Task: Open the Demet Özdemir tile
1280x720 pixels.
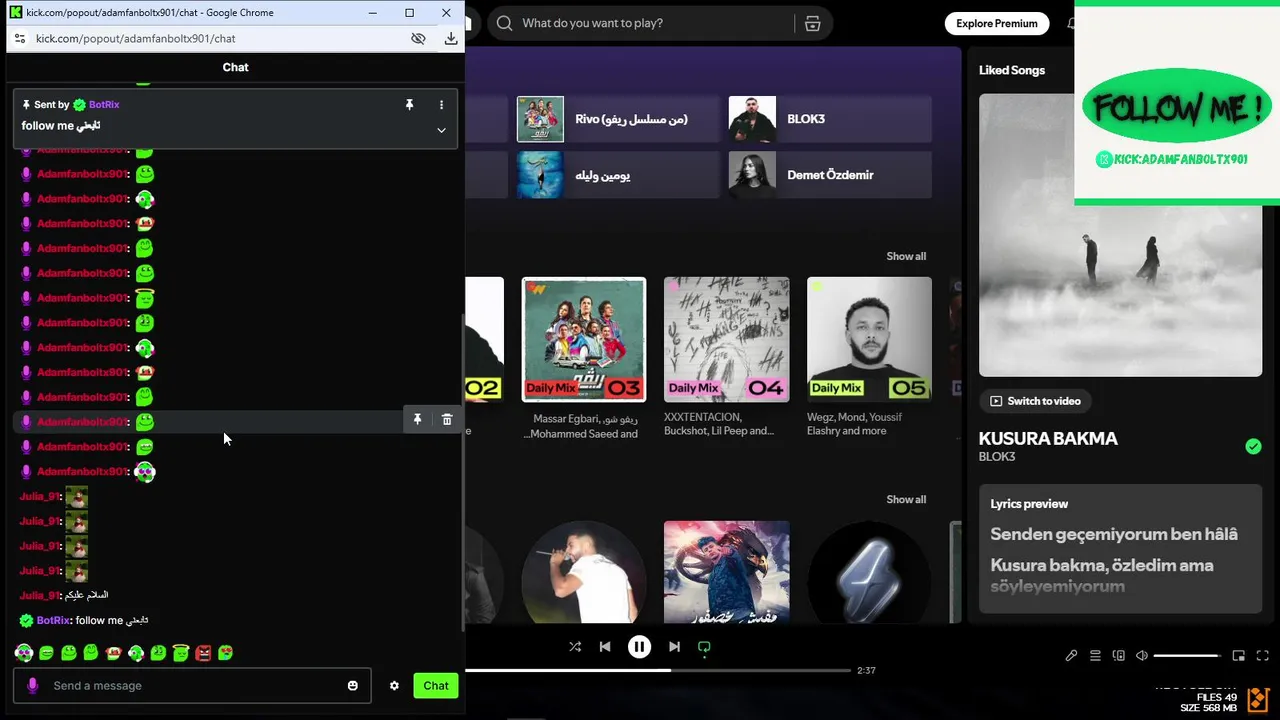Action: pyautogui.click(x=830, y=175)
